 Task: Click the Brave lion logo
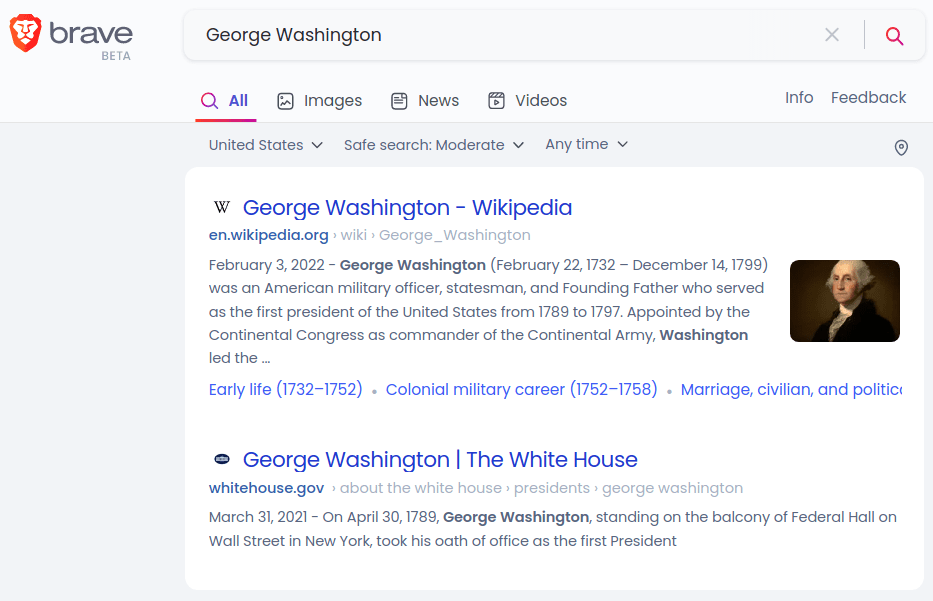25,33
